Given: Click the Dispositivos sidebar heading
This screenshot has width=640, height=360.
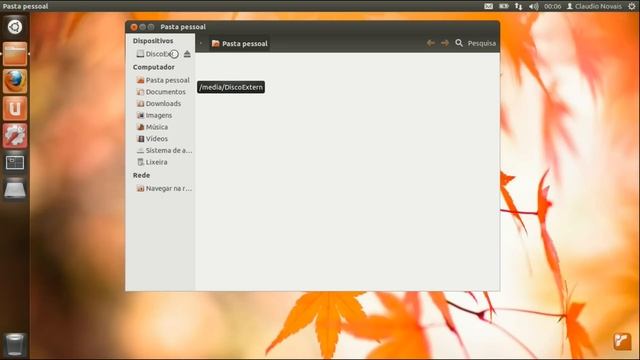Looking at the screenshot, I should 153,41.
